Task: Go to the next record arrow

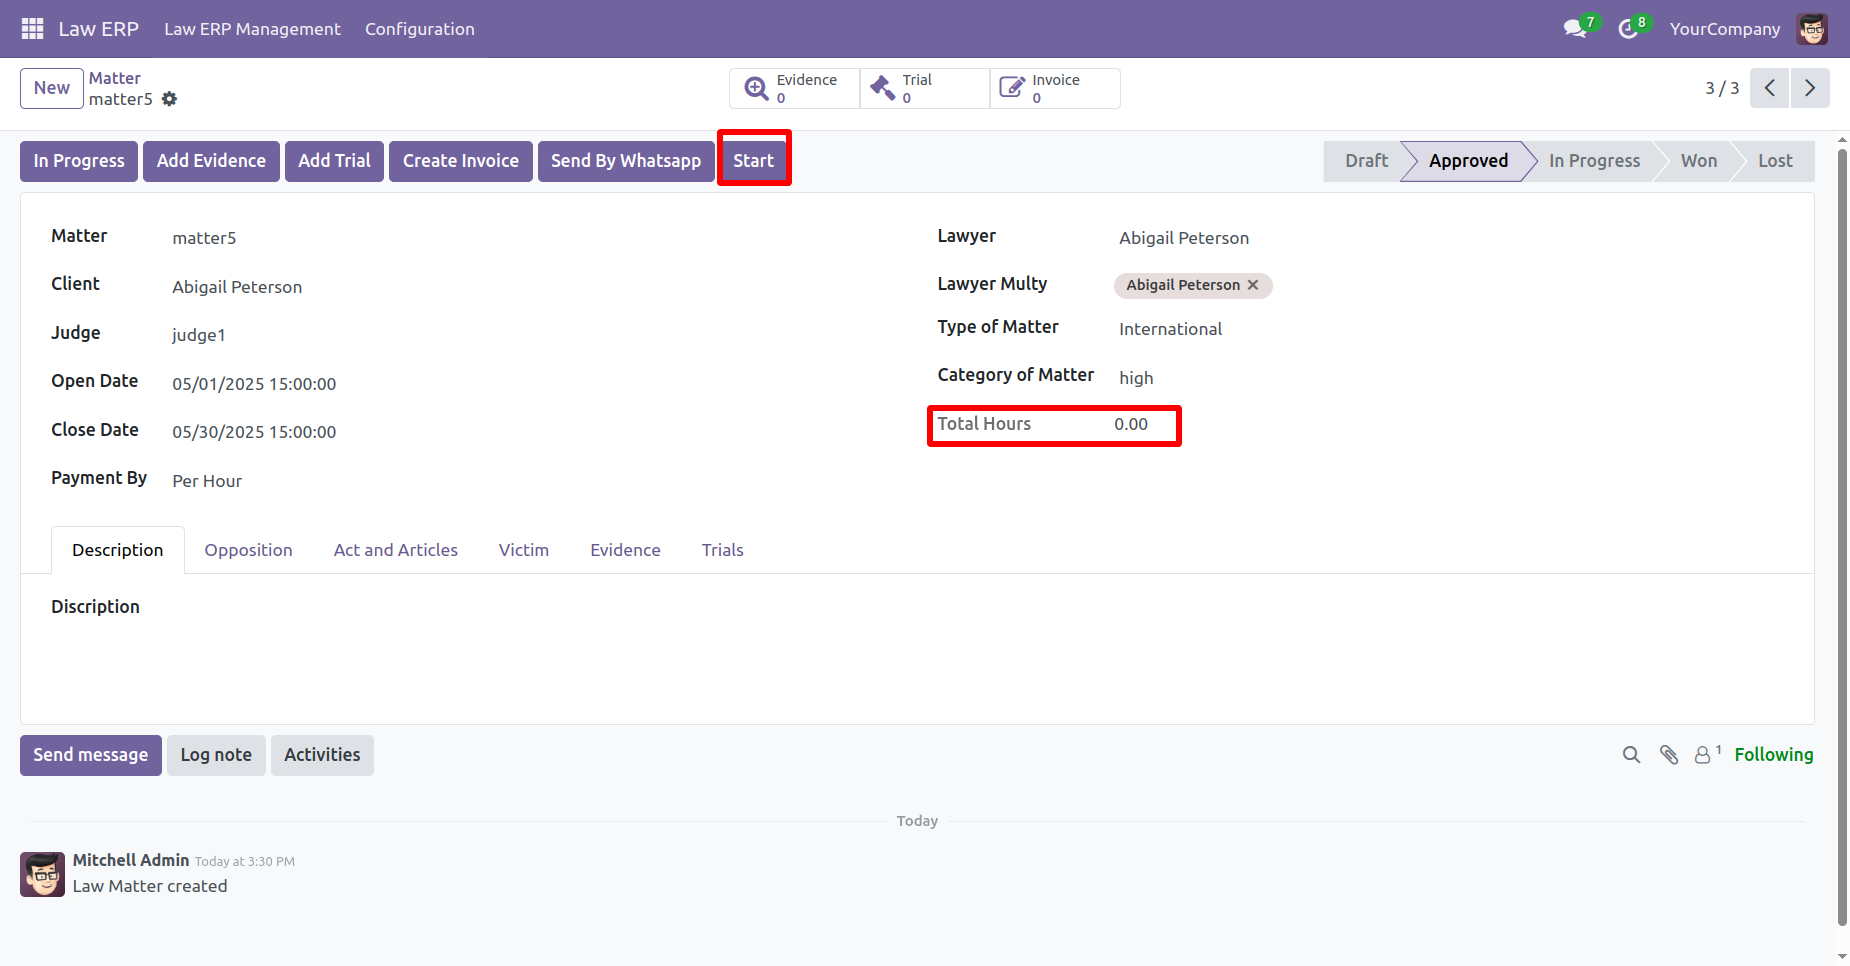Action: [x=1809, y=88]
